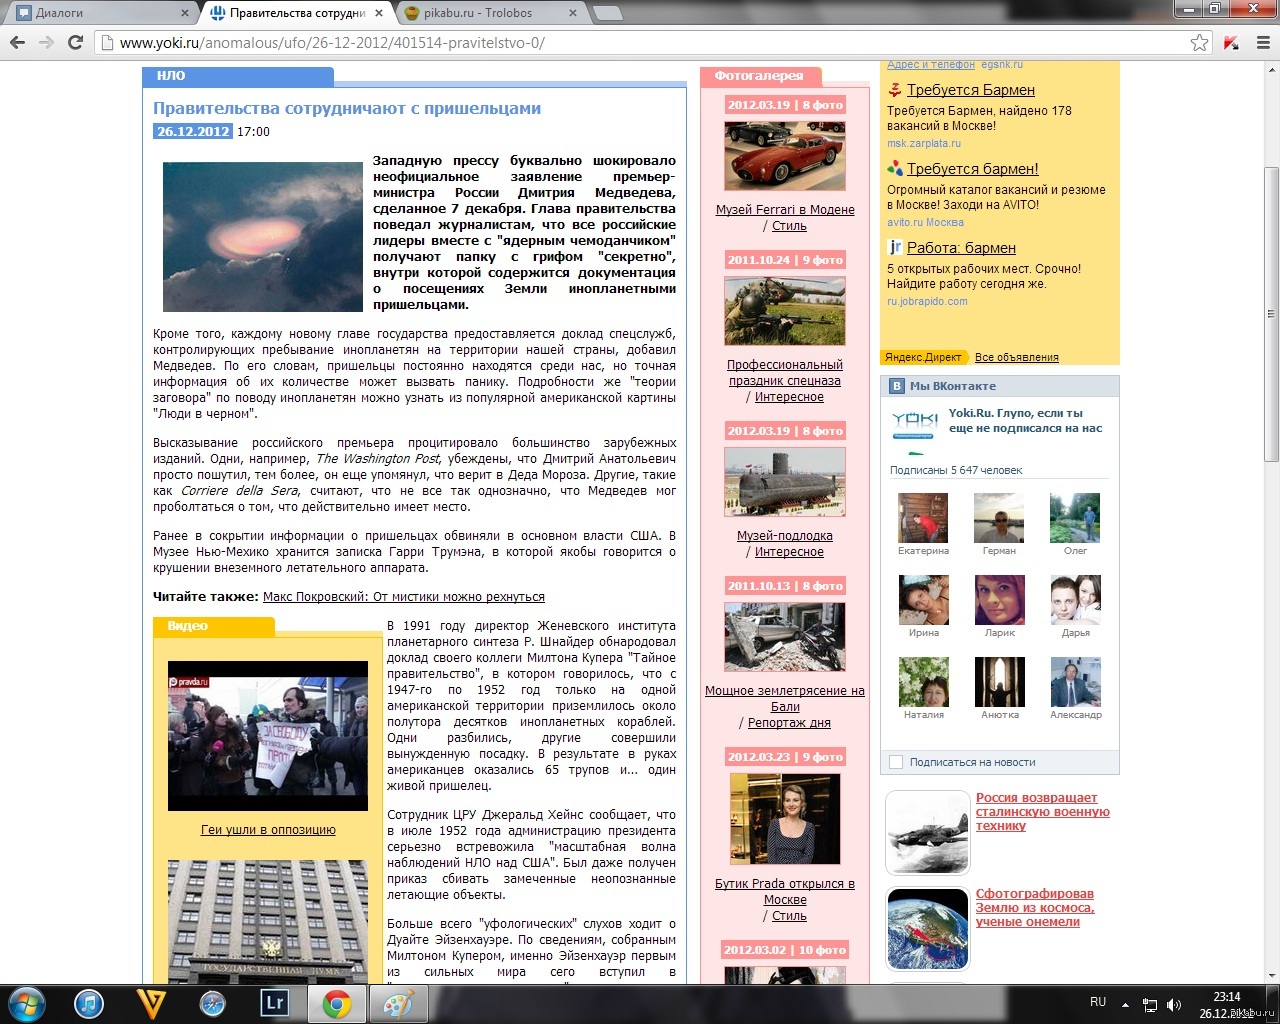Open the 'Музей Ferrari в Модене' link

pyautogui.click(x=785, y=210)
